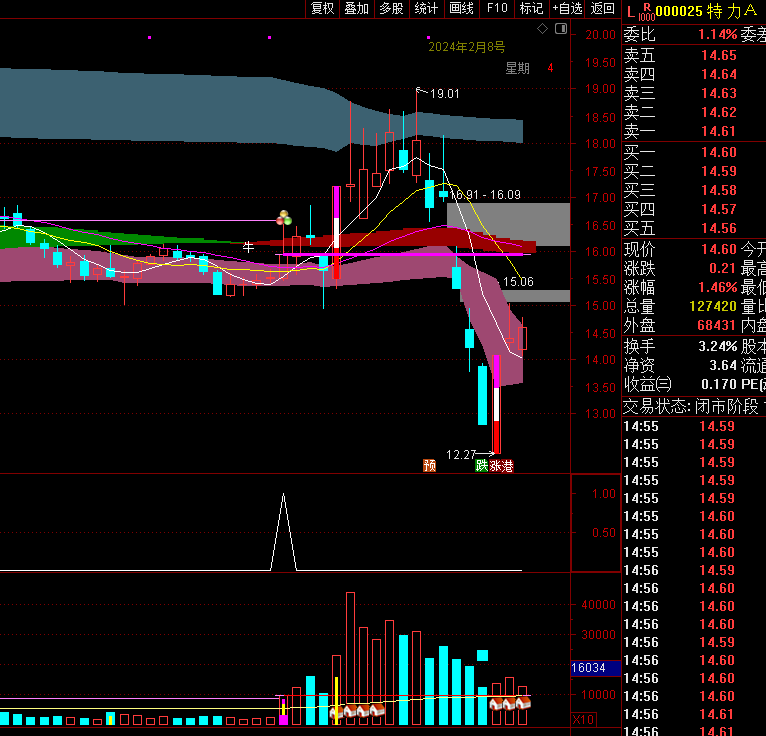Viewport: 766px width, 736px height.
Task: Click the white cross marker on the K-line chart
Action: (248, 247)
